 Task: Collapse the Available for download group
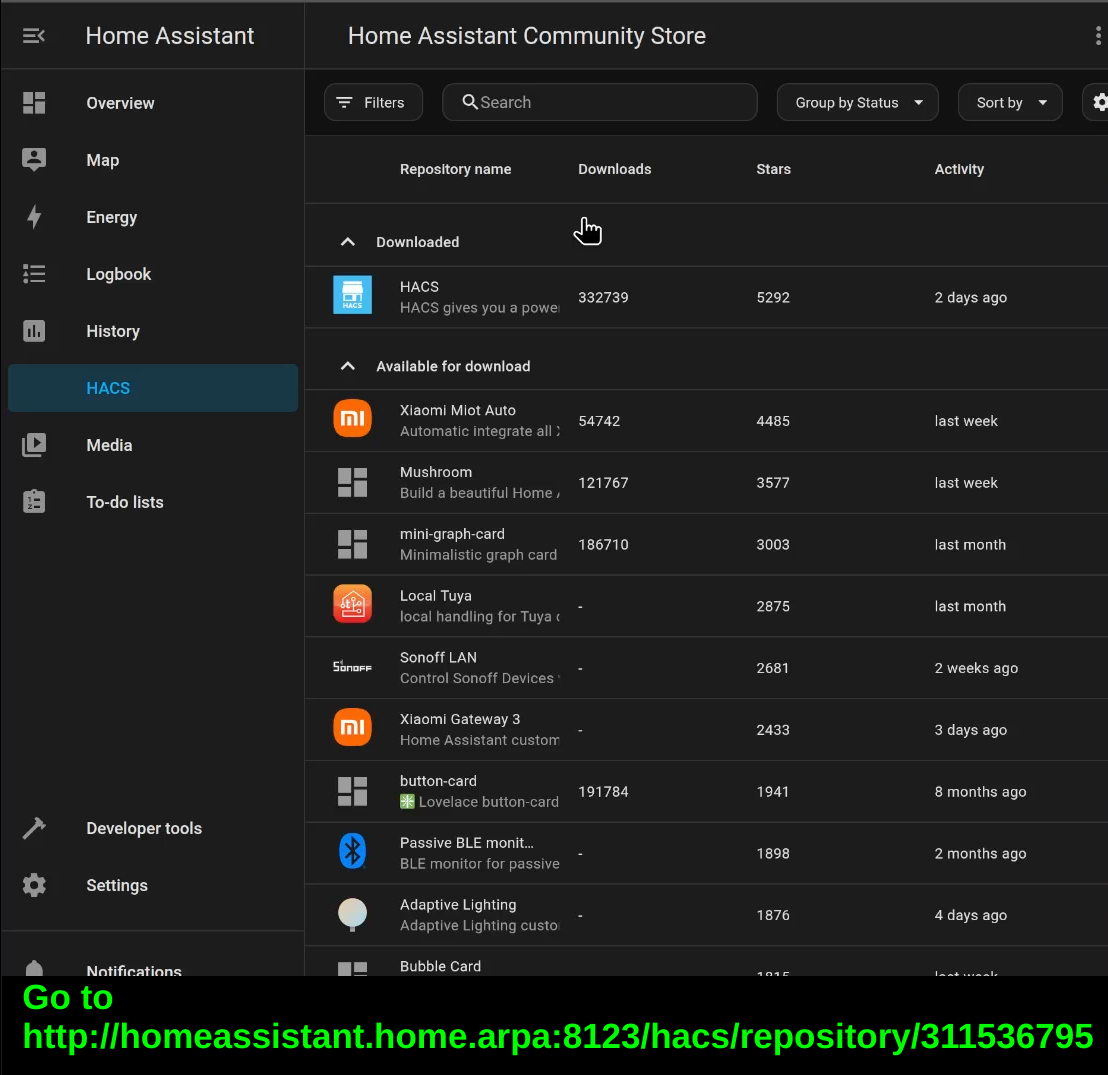pos(348,366)
